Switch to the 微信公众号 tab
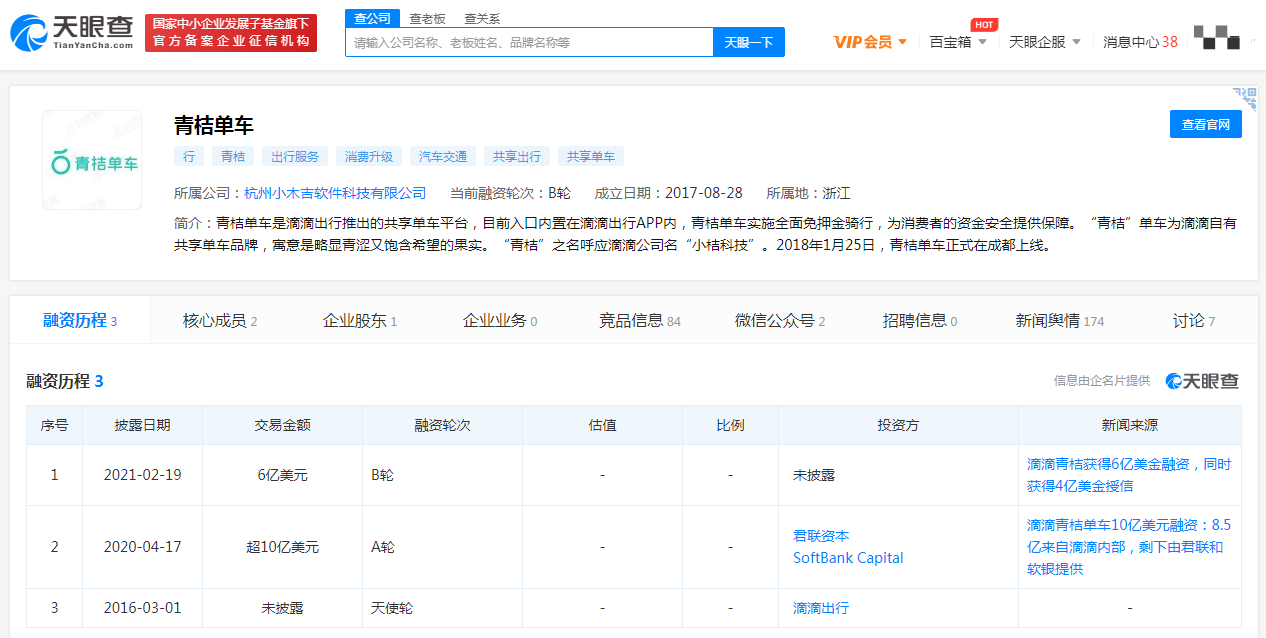The width and height of the screenshot is (1266, 638). pos(780,320)
